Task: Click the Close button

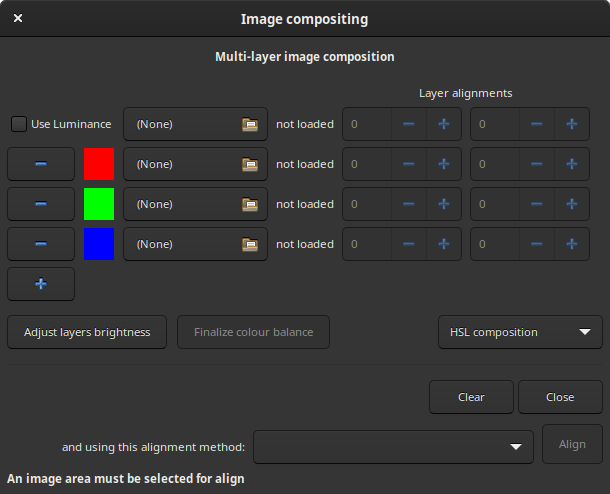Action: (560, 397)
